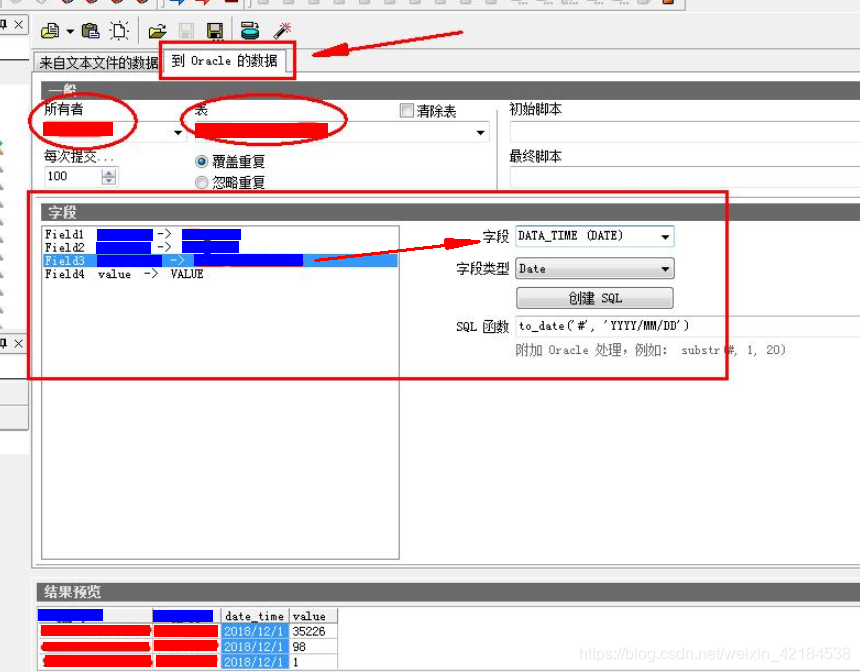Expand the open data file arrow menu

coord(70,31)
